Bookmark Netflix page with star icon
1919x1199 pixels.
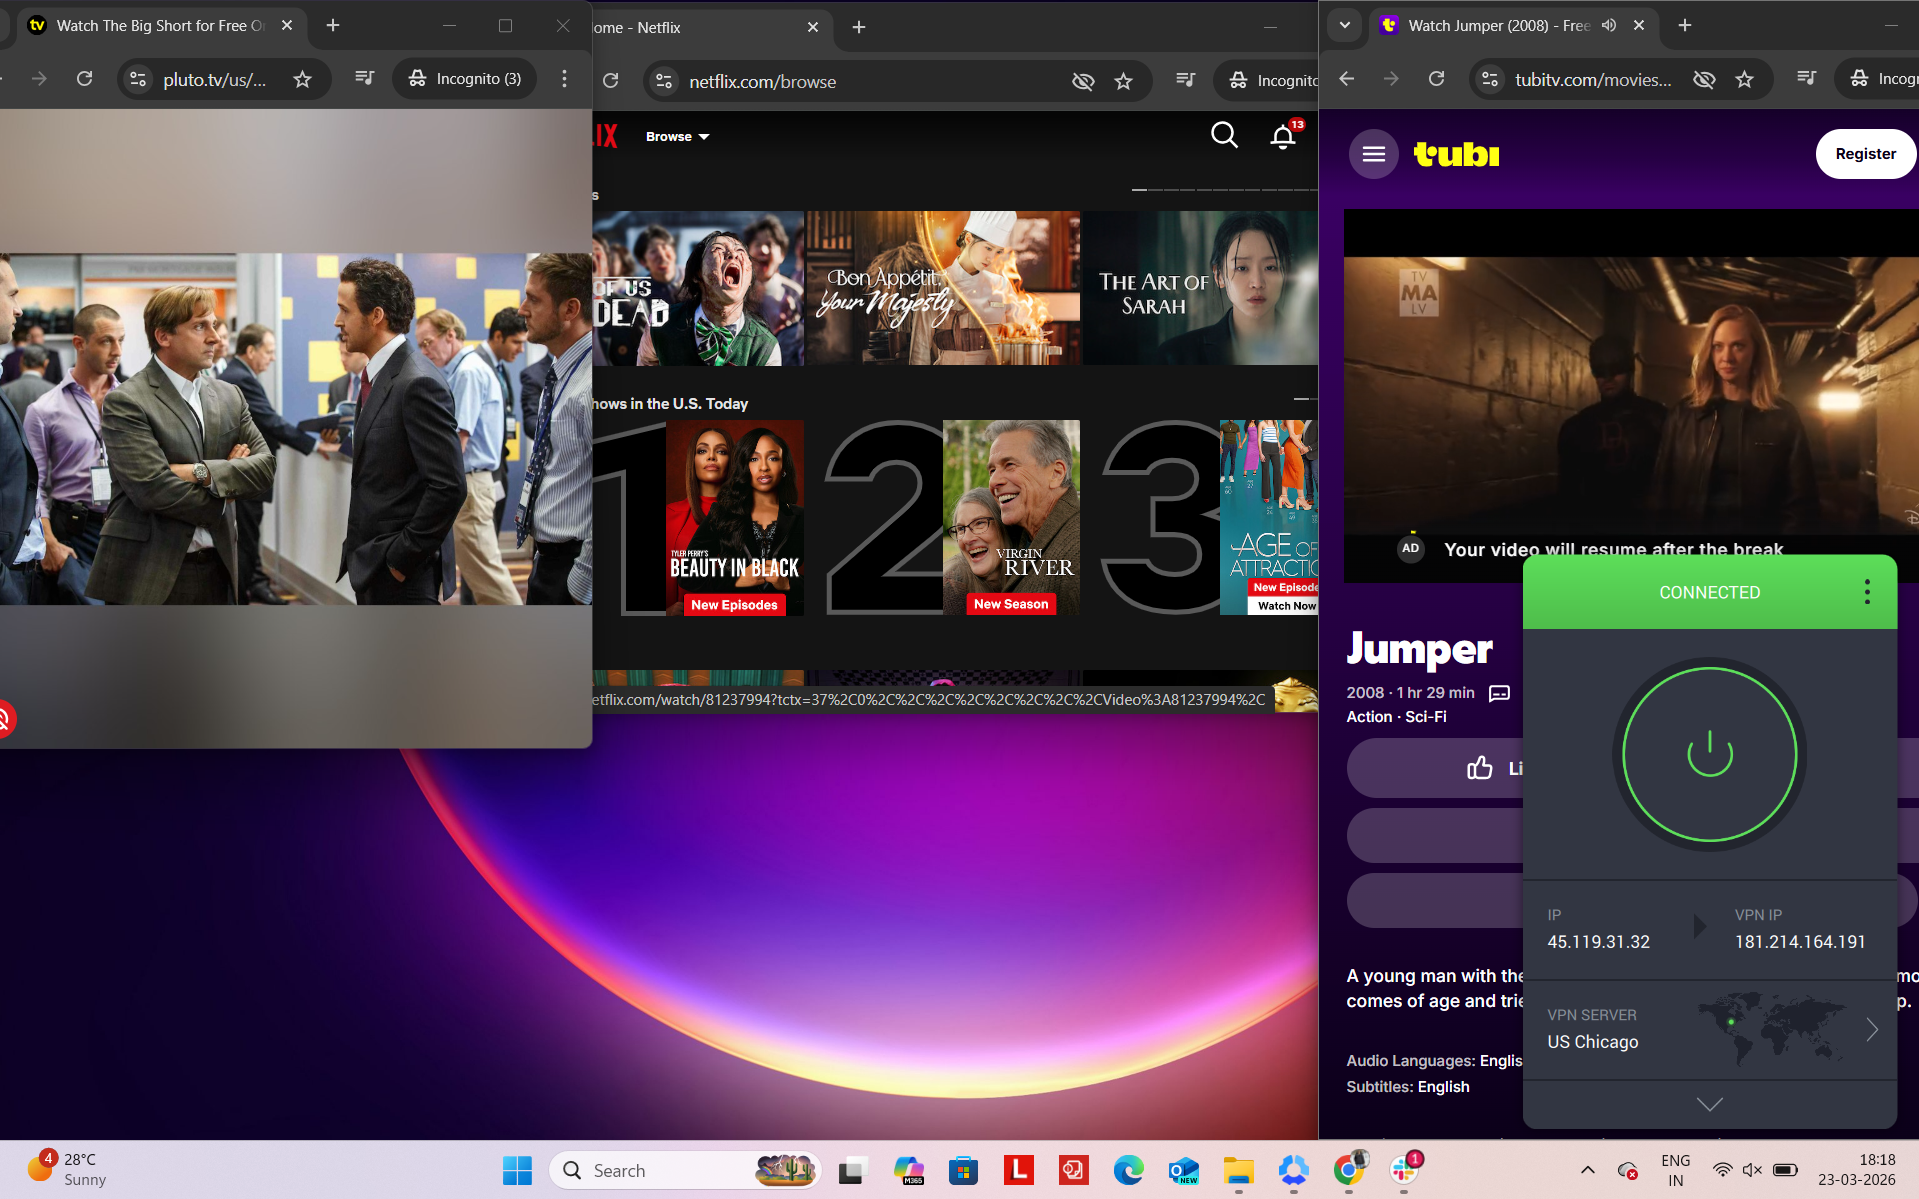1123,81
